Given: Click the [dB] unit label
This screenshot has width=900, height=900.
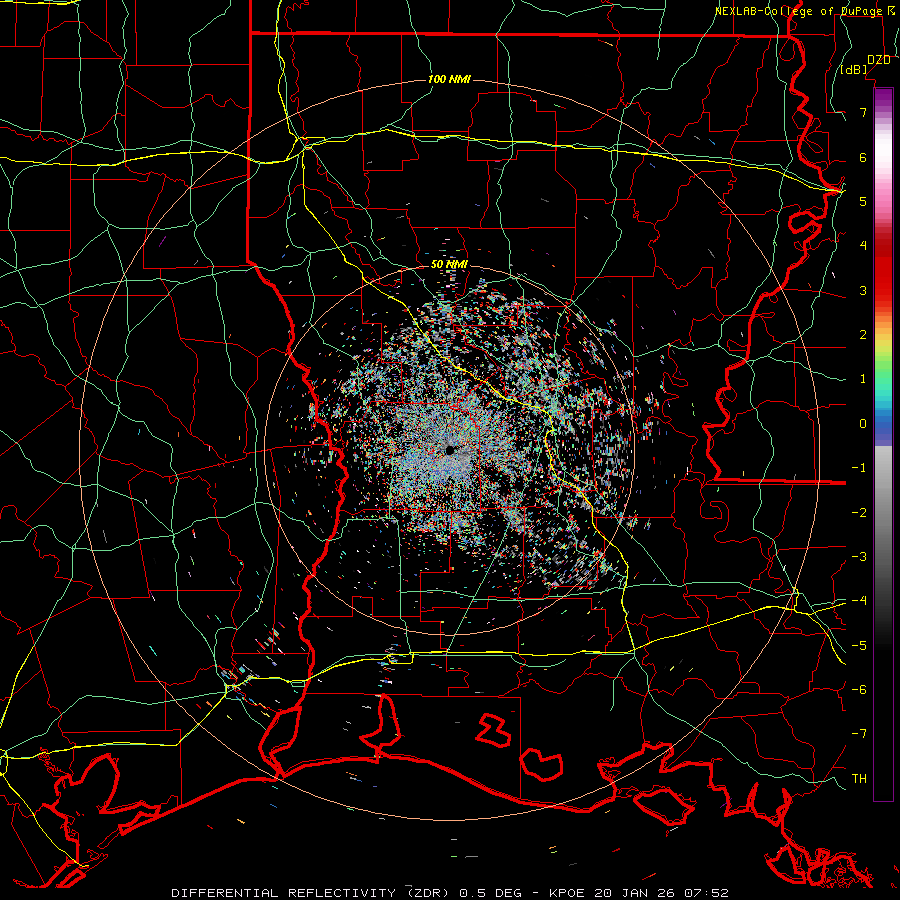Looking at the screenshot, I should tap(854, 70).
